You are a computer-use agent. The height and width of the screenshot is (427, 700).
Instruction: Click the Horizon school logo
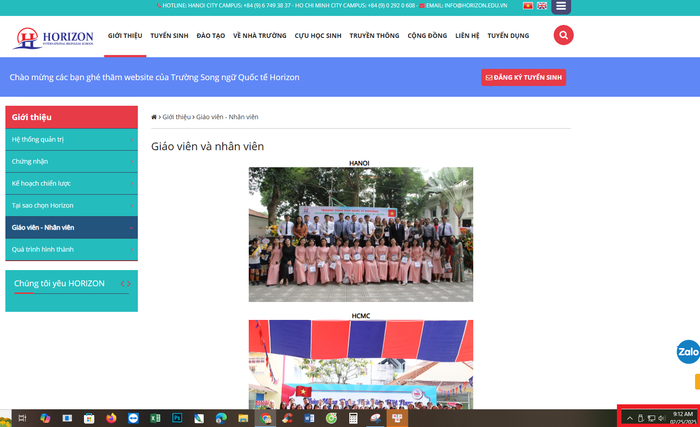pyautogui.click(x=52, y=38)
